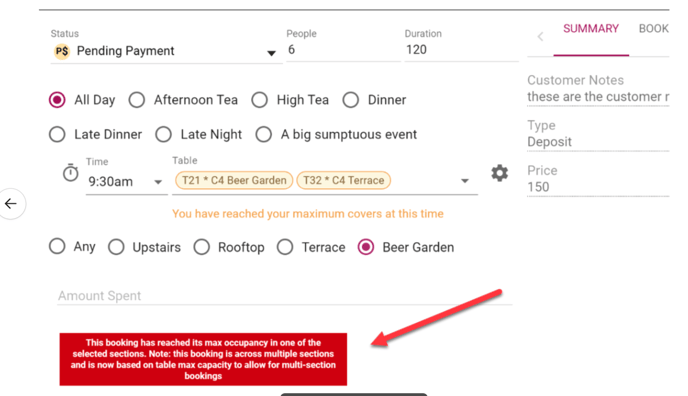Screen dimensions: 688x396
Task: Open the Status dropdown arrow
Action: [271, 53]
